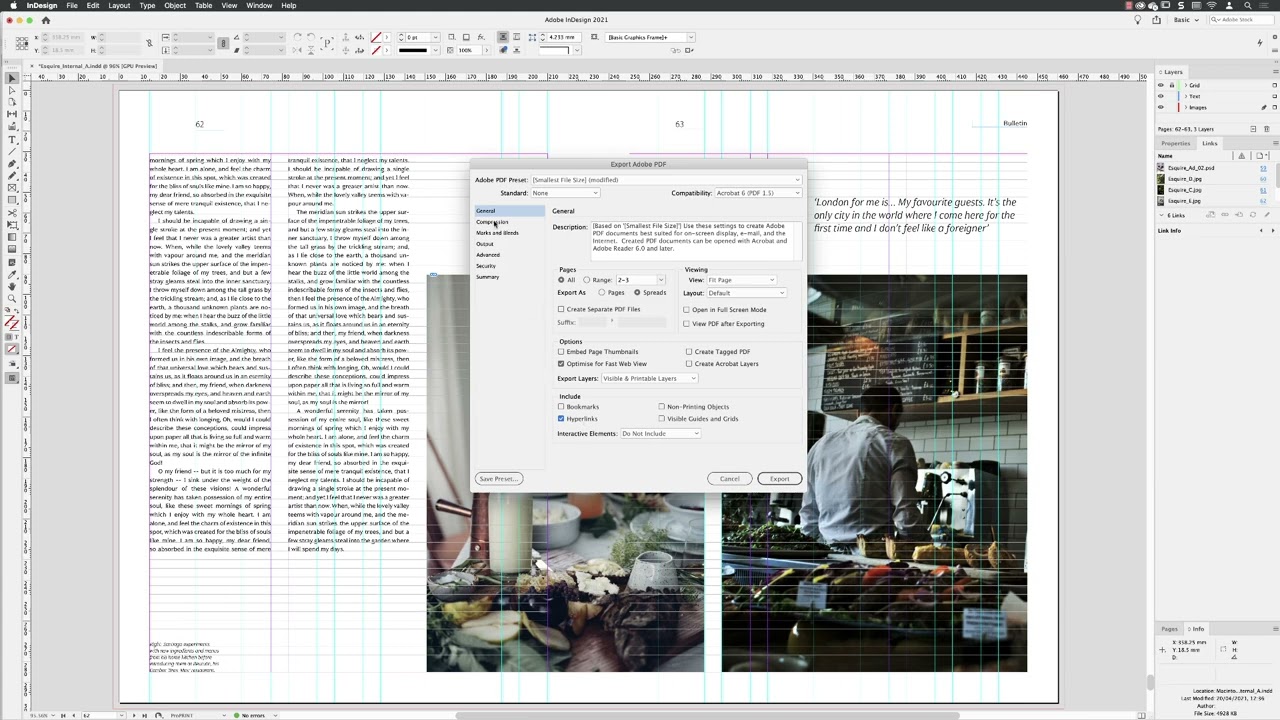The image size is (1280, 720).
Task: Click the Go To Link icon
Action: click(x=1239, y=215)
